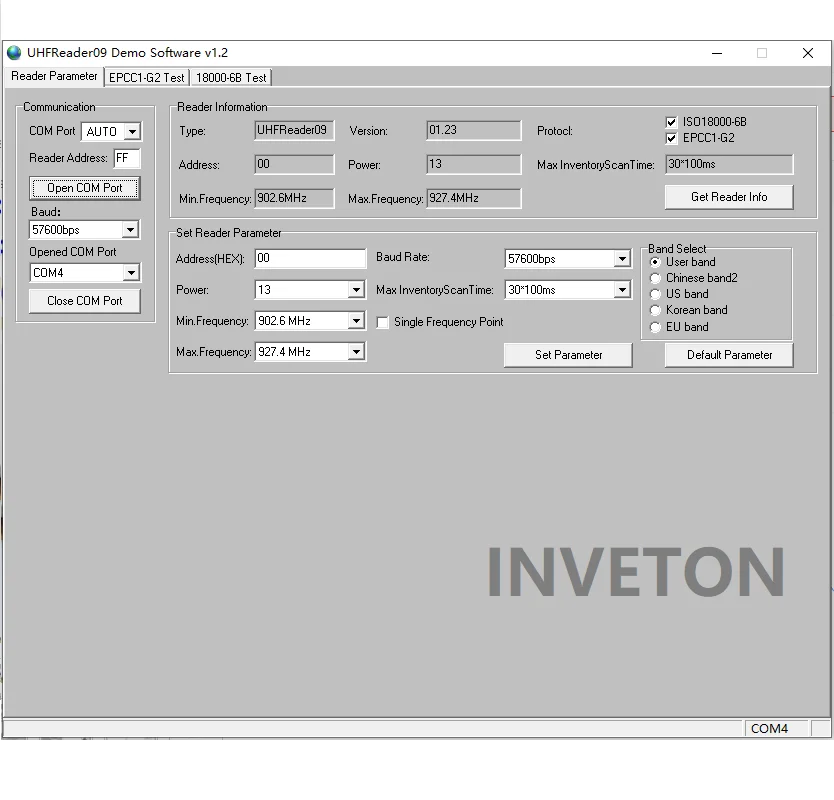
Task: Click the Set Parameter button
Action: 568,355
